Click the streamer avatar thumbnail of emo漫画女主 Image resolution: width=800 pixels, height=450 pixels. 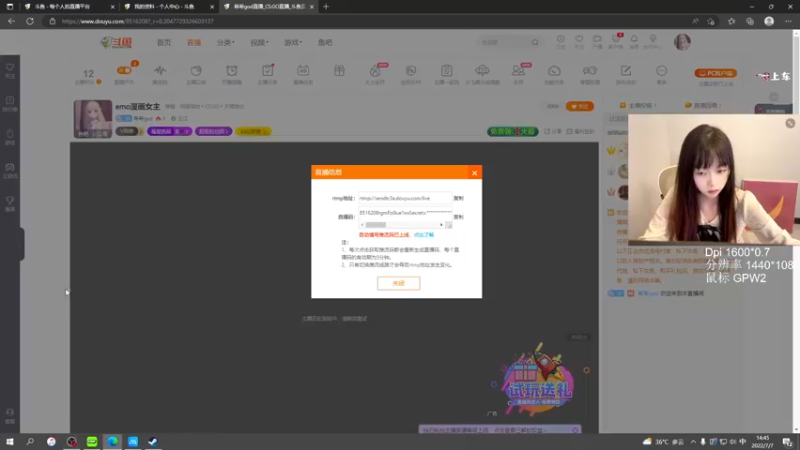[x=93, y=119]
